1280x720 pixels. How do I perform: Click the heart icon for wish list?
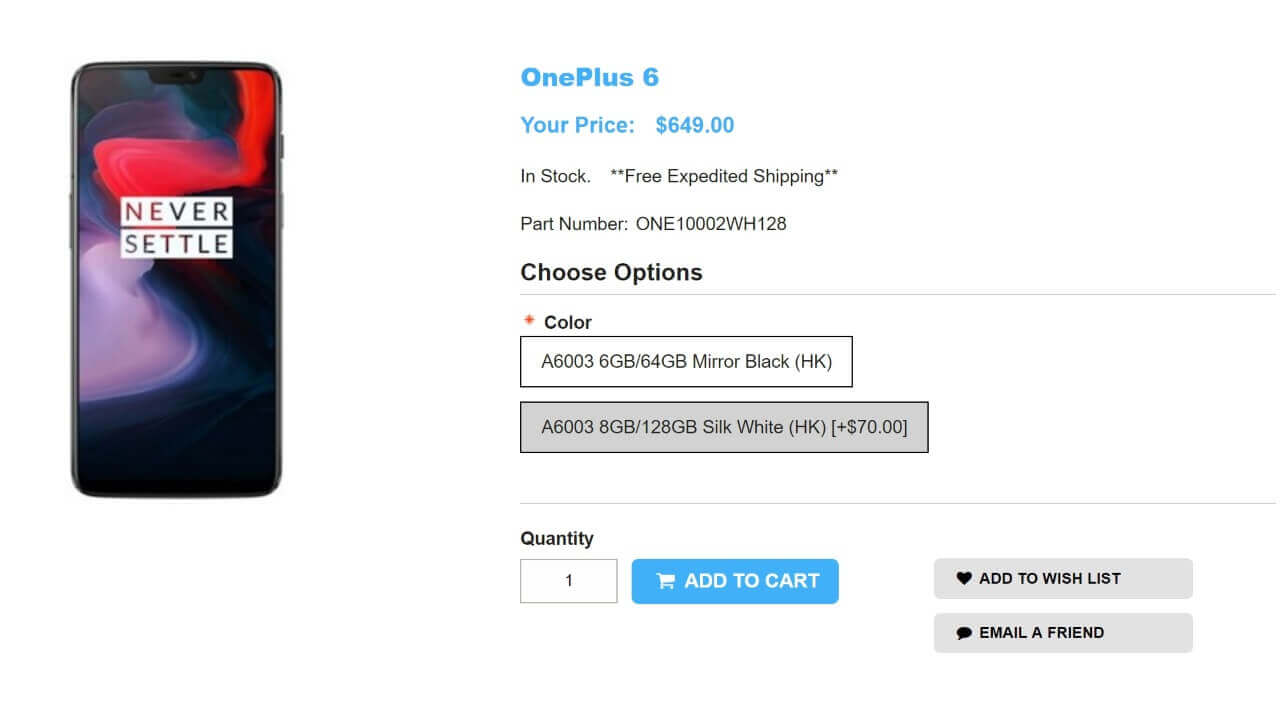[x=964, y=578]
